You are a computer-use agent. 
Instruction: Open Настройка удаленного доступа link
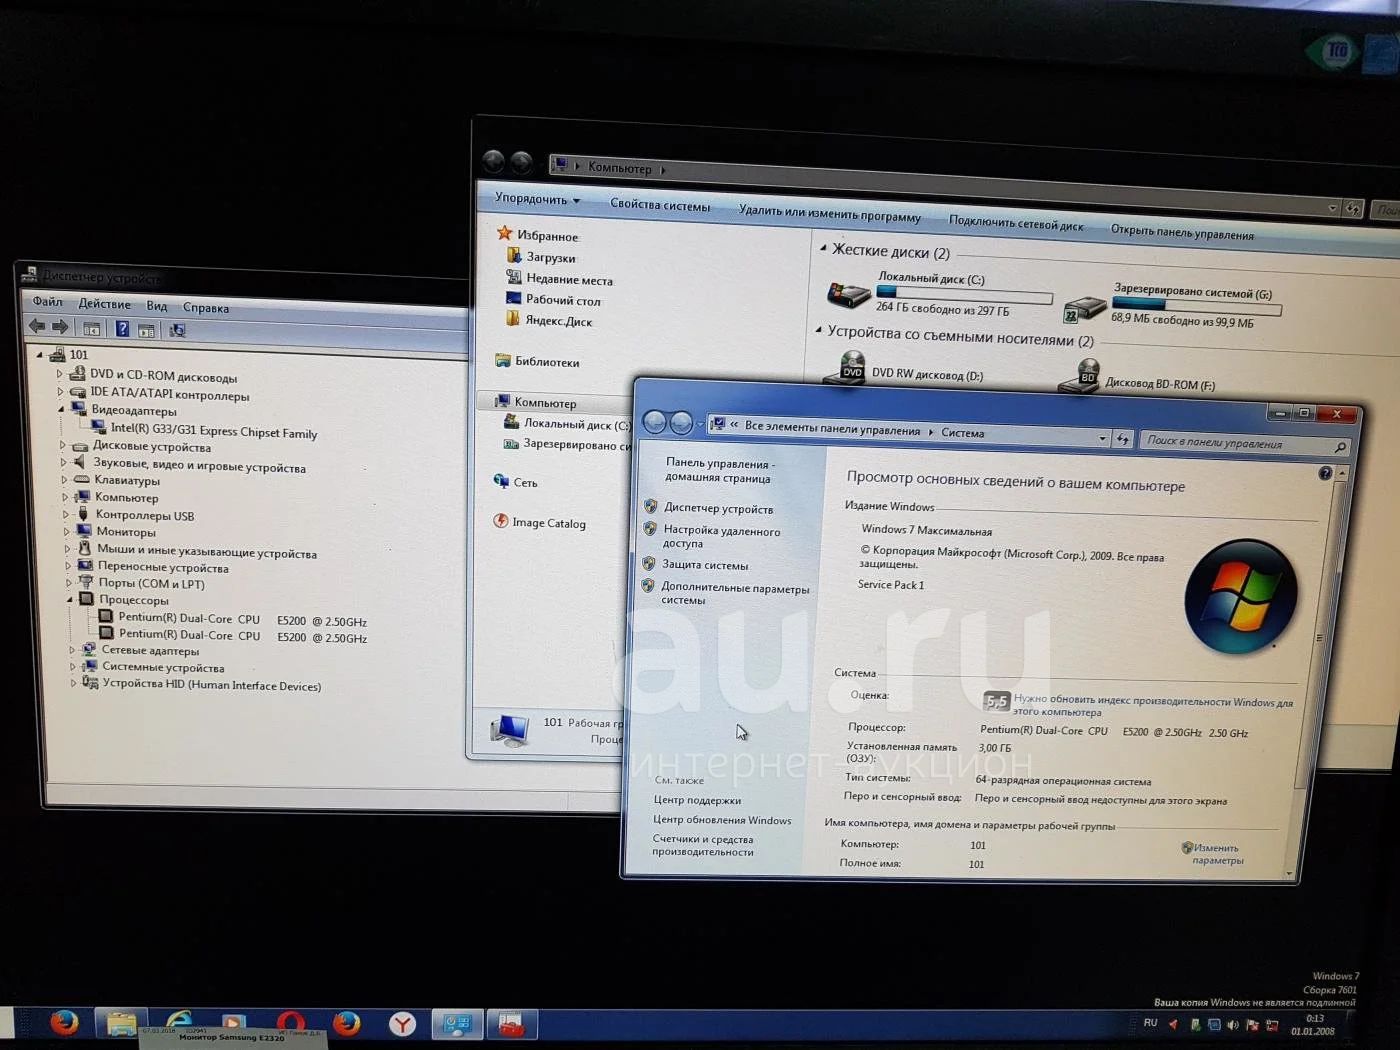[721, 537]
